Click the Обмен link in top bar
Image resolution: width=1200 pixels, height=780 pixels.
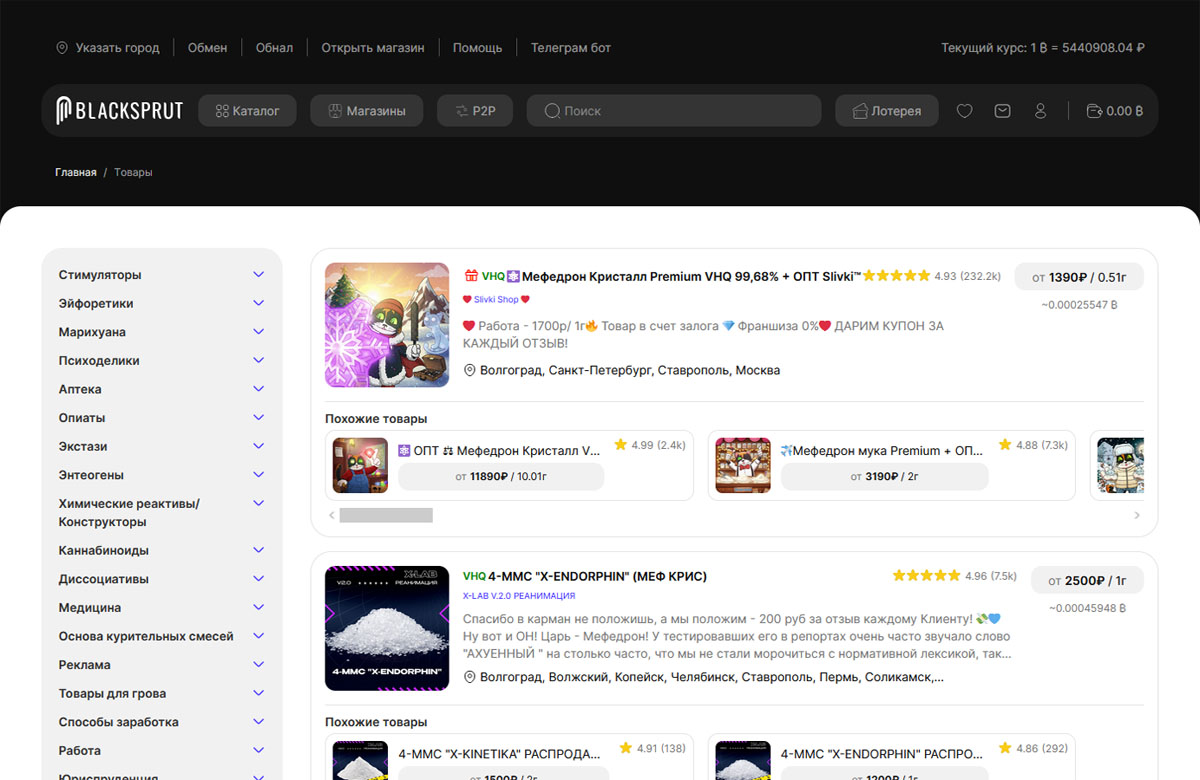(x=207, y=47)
